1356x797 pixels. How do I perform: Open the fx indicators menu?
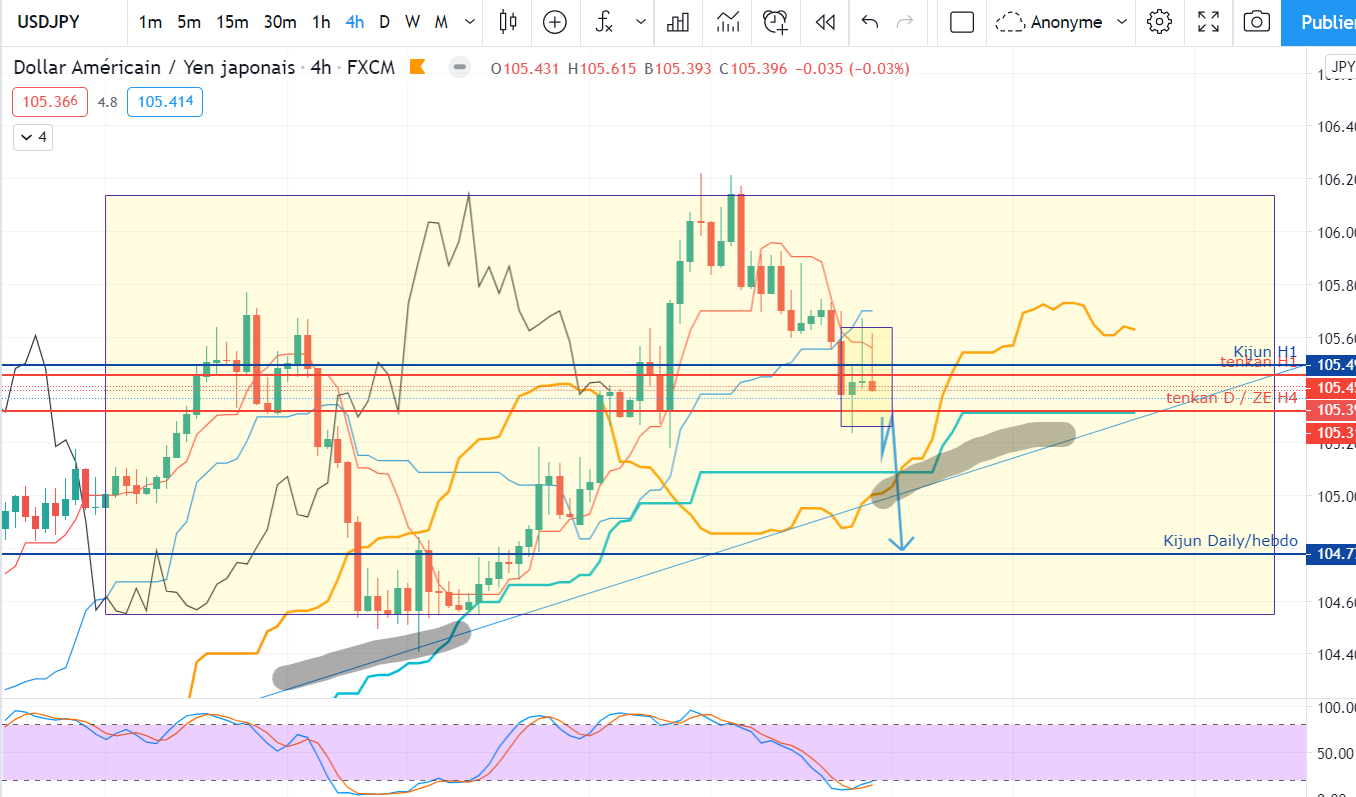coord(603,22)
